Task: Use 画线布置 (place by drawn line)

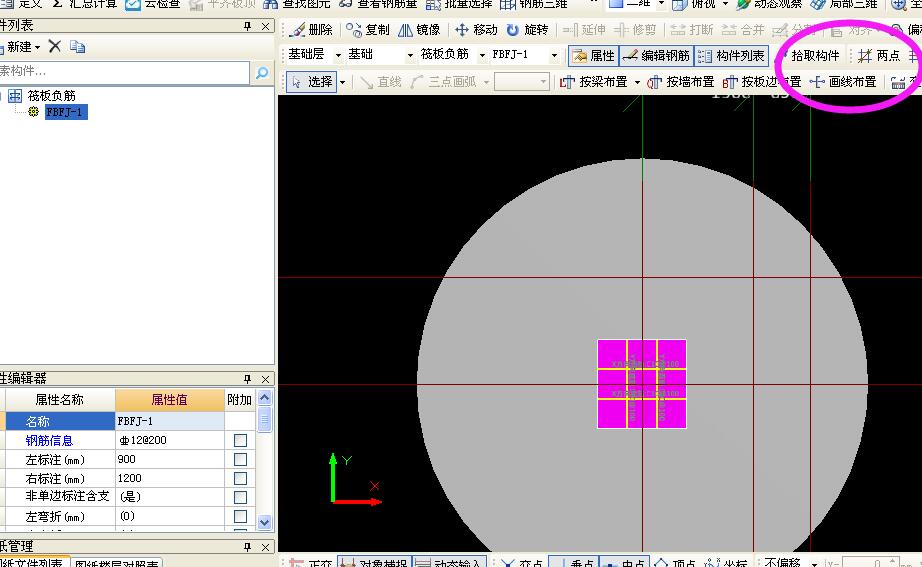Action: [843, 82]
